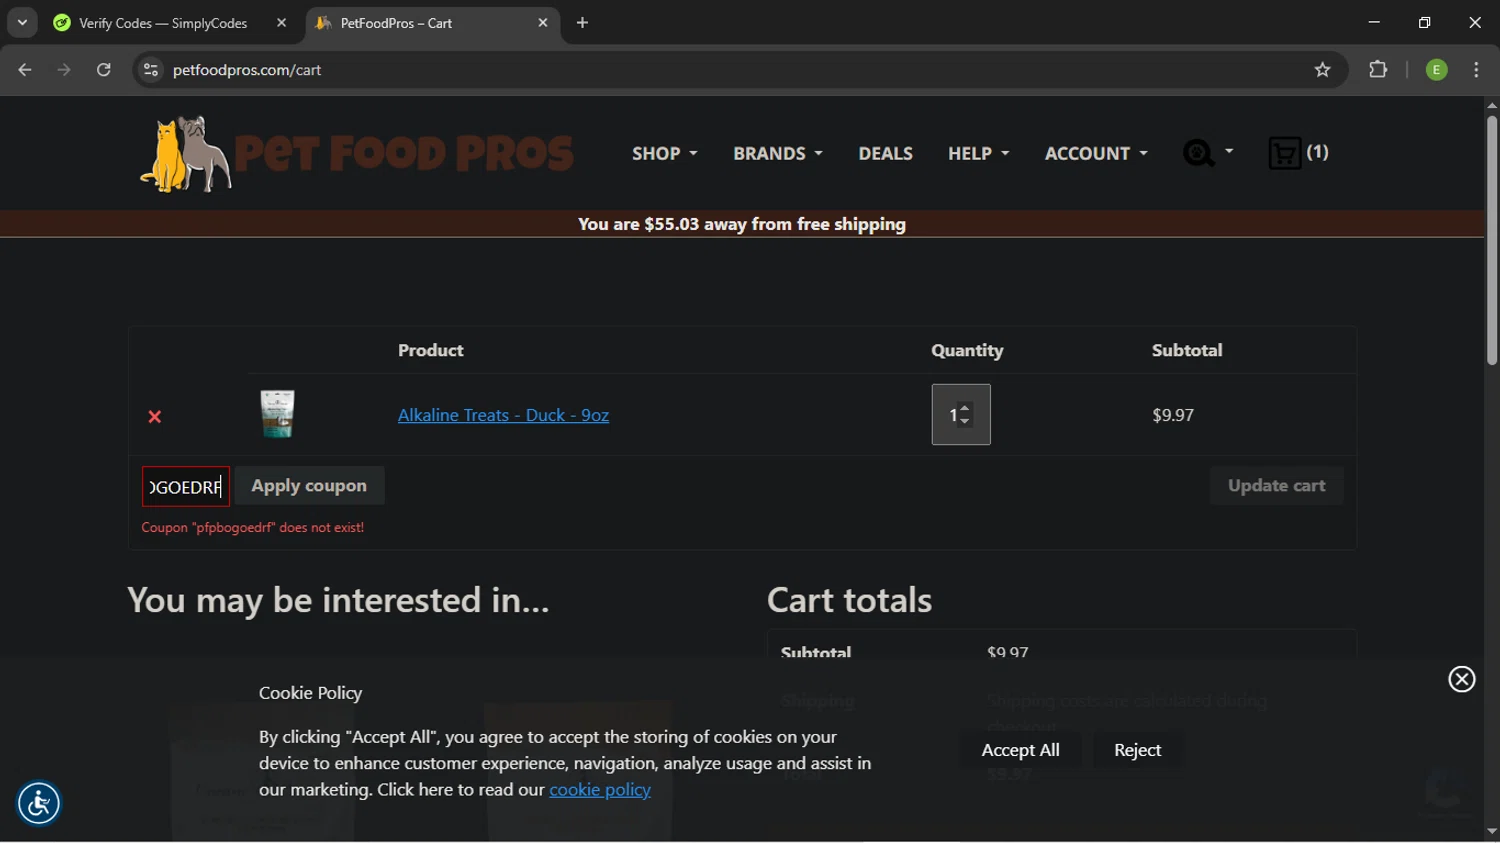Open Chrome's three-dot menu

coord(1476,70)
